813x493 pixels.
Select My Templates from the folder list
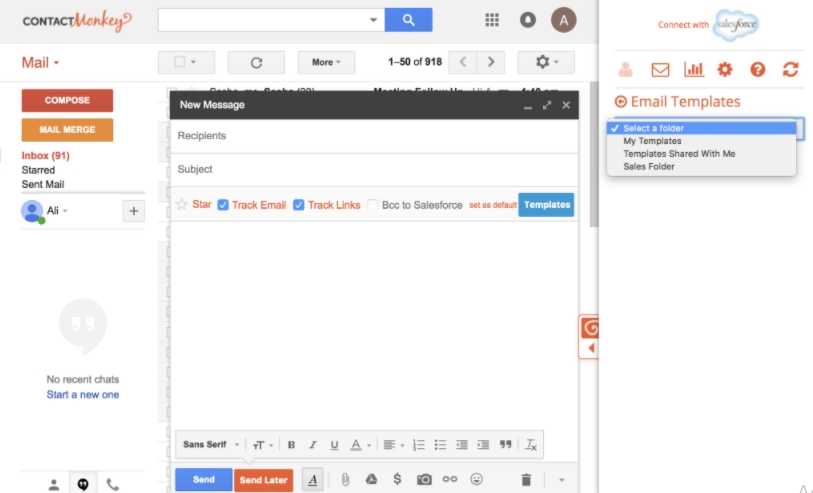click(652, 141)
